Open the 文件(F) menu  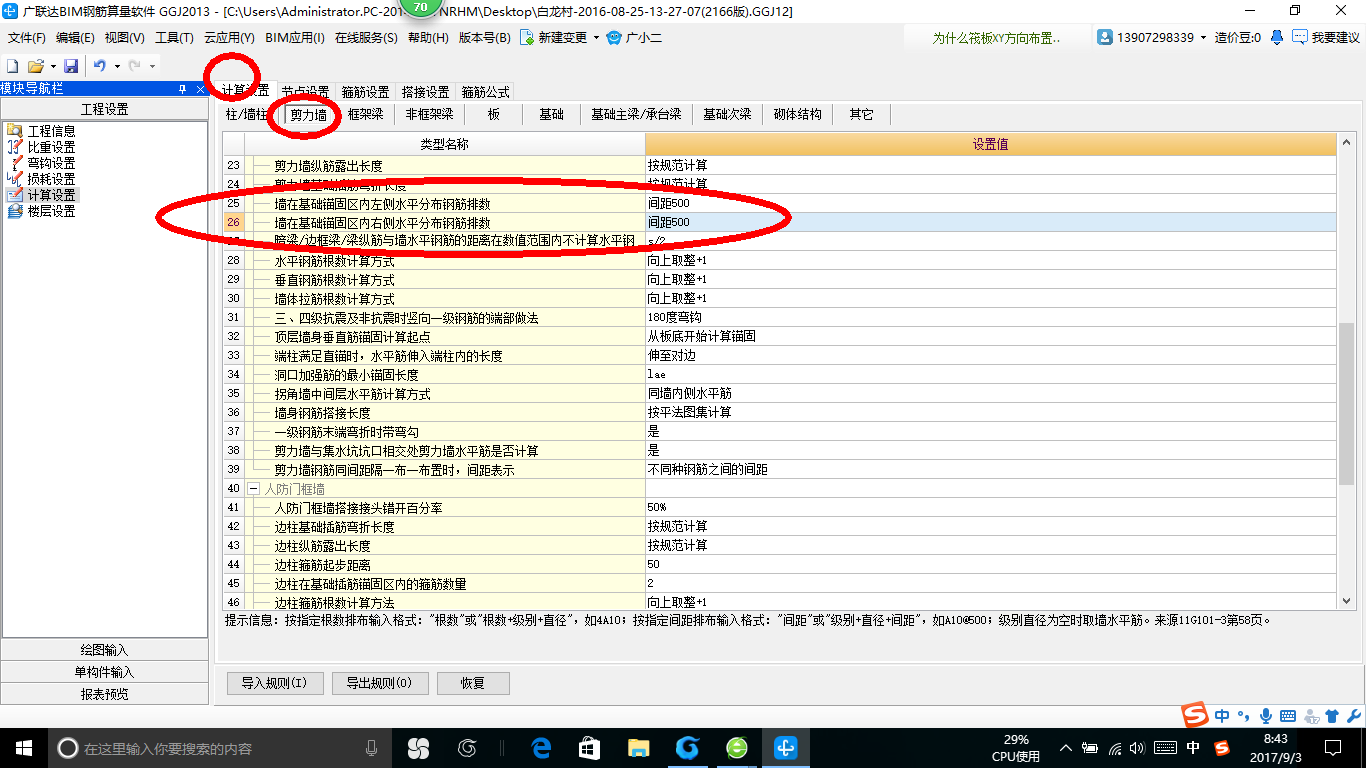[27, 37]
